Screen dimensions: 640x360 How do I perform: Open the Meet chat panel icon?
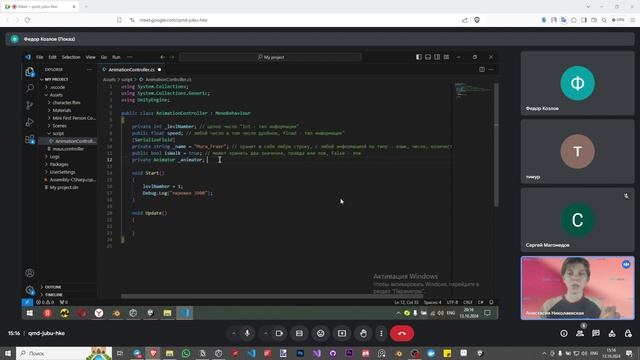[596, 333]
